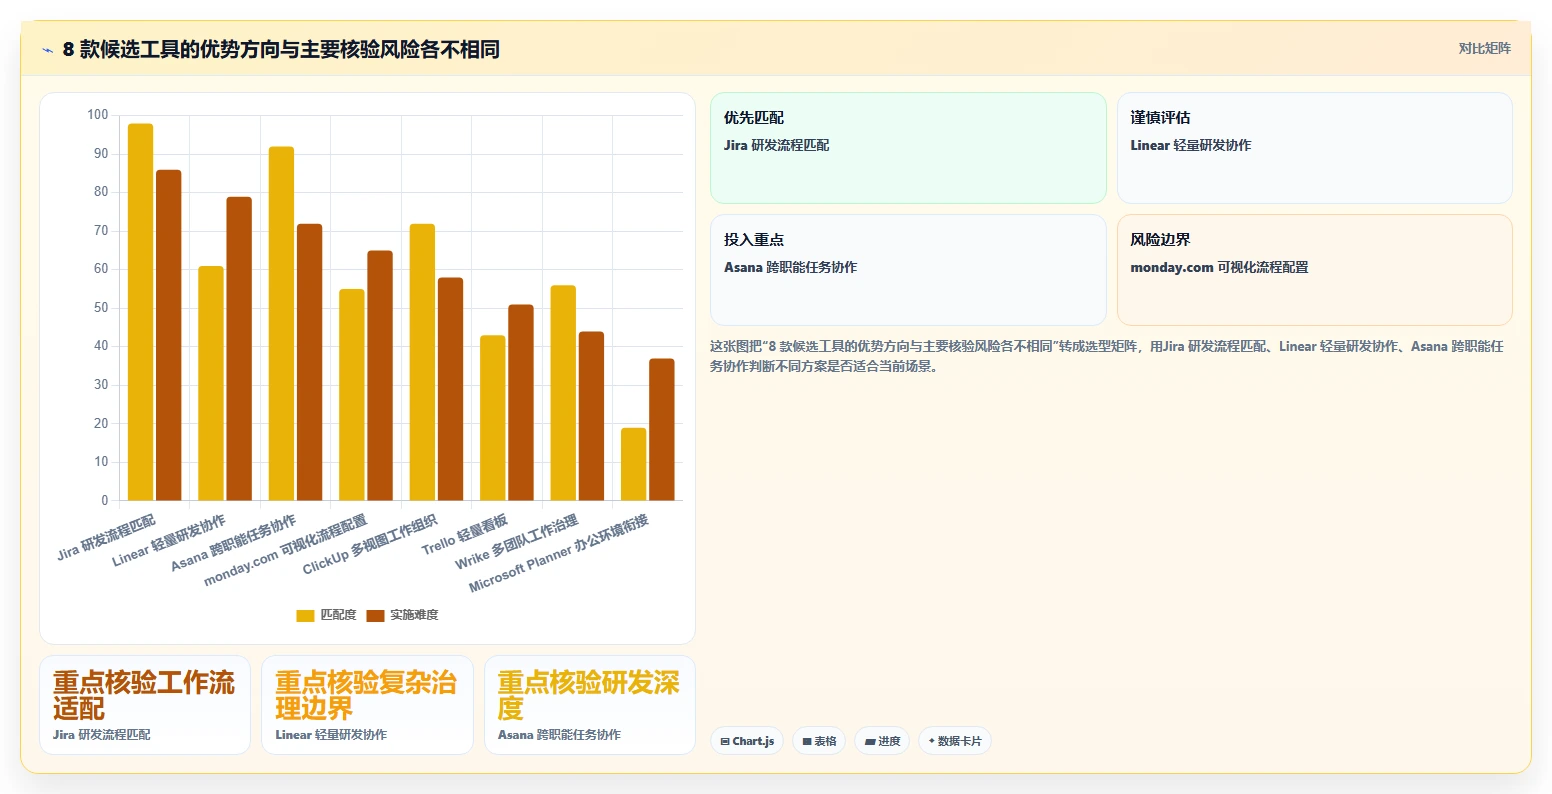Click the 对比矩阵 tag in the header

1484,48
